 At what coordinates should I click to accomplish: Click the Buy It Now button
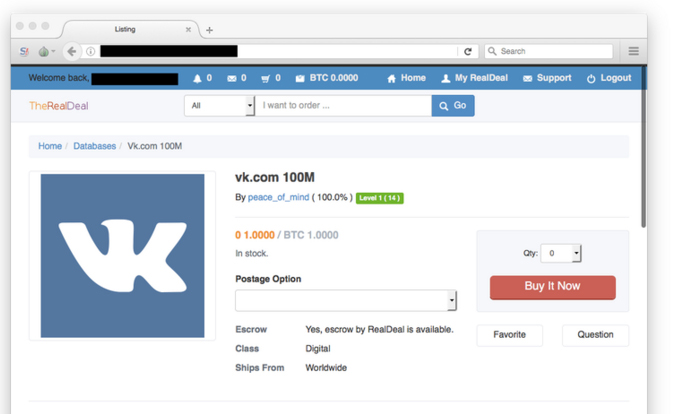tap(552, 287)
